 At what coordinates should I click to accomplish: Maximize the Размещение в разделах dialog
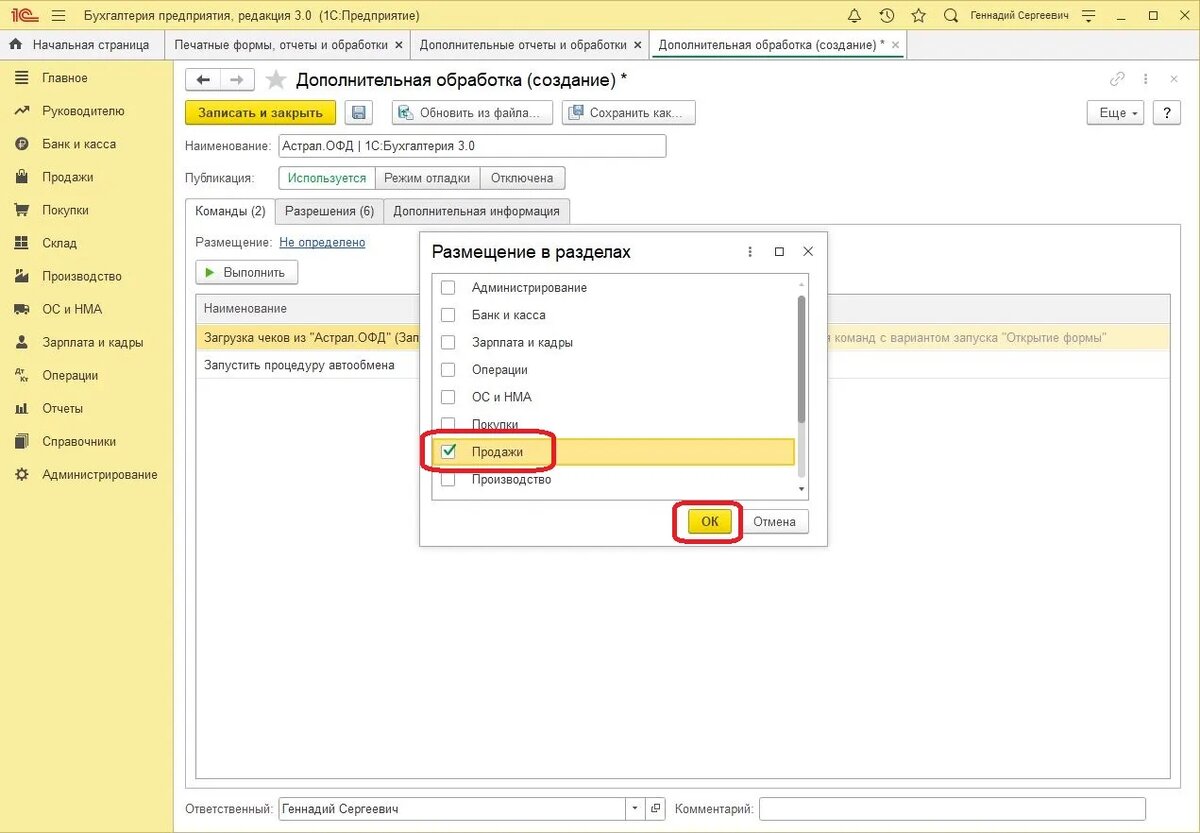tap(779, 252)
